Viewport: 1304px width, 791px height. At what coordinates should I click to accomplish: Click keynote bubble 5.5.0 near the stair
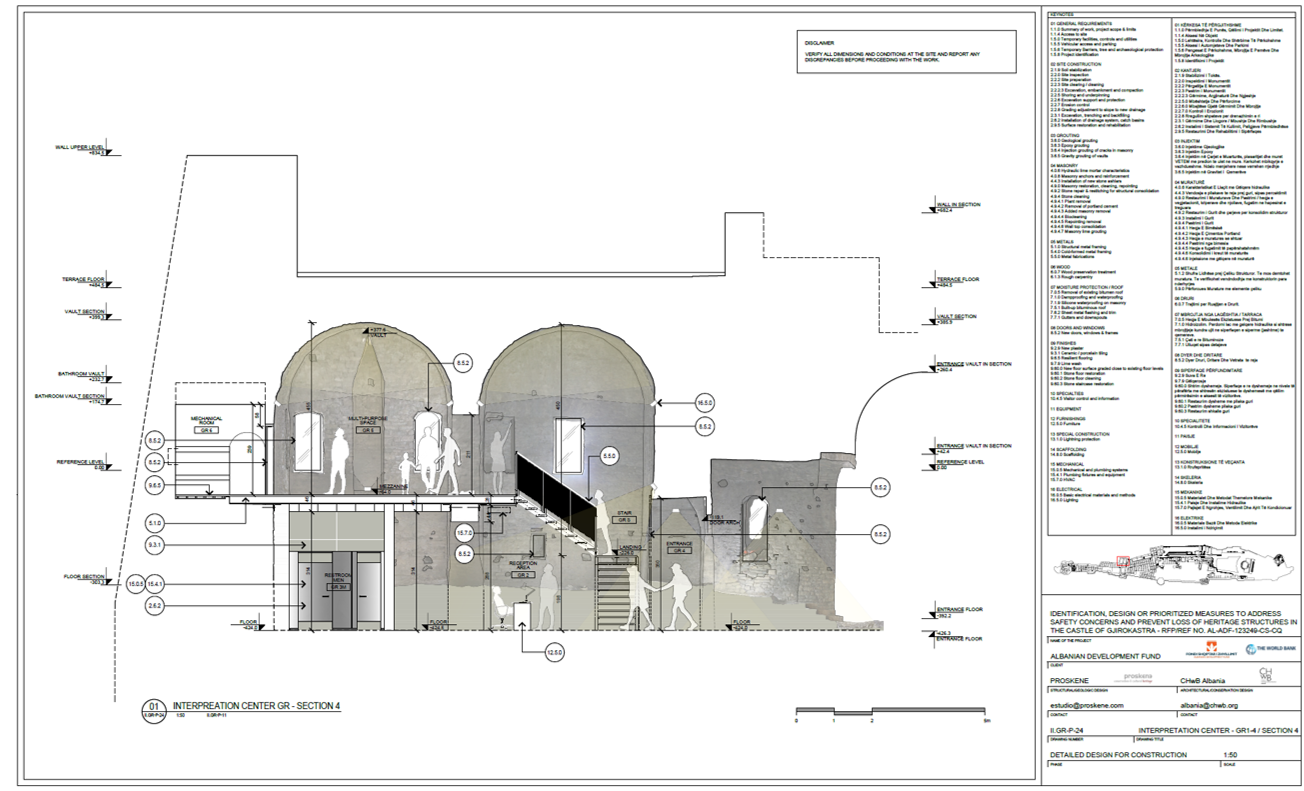[609, 456]
